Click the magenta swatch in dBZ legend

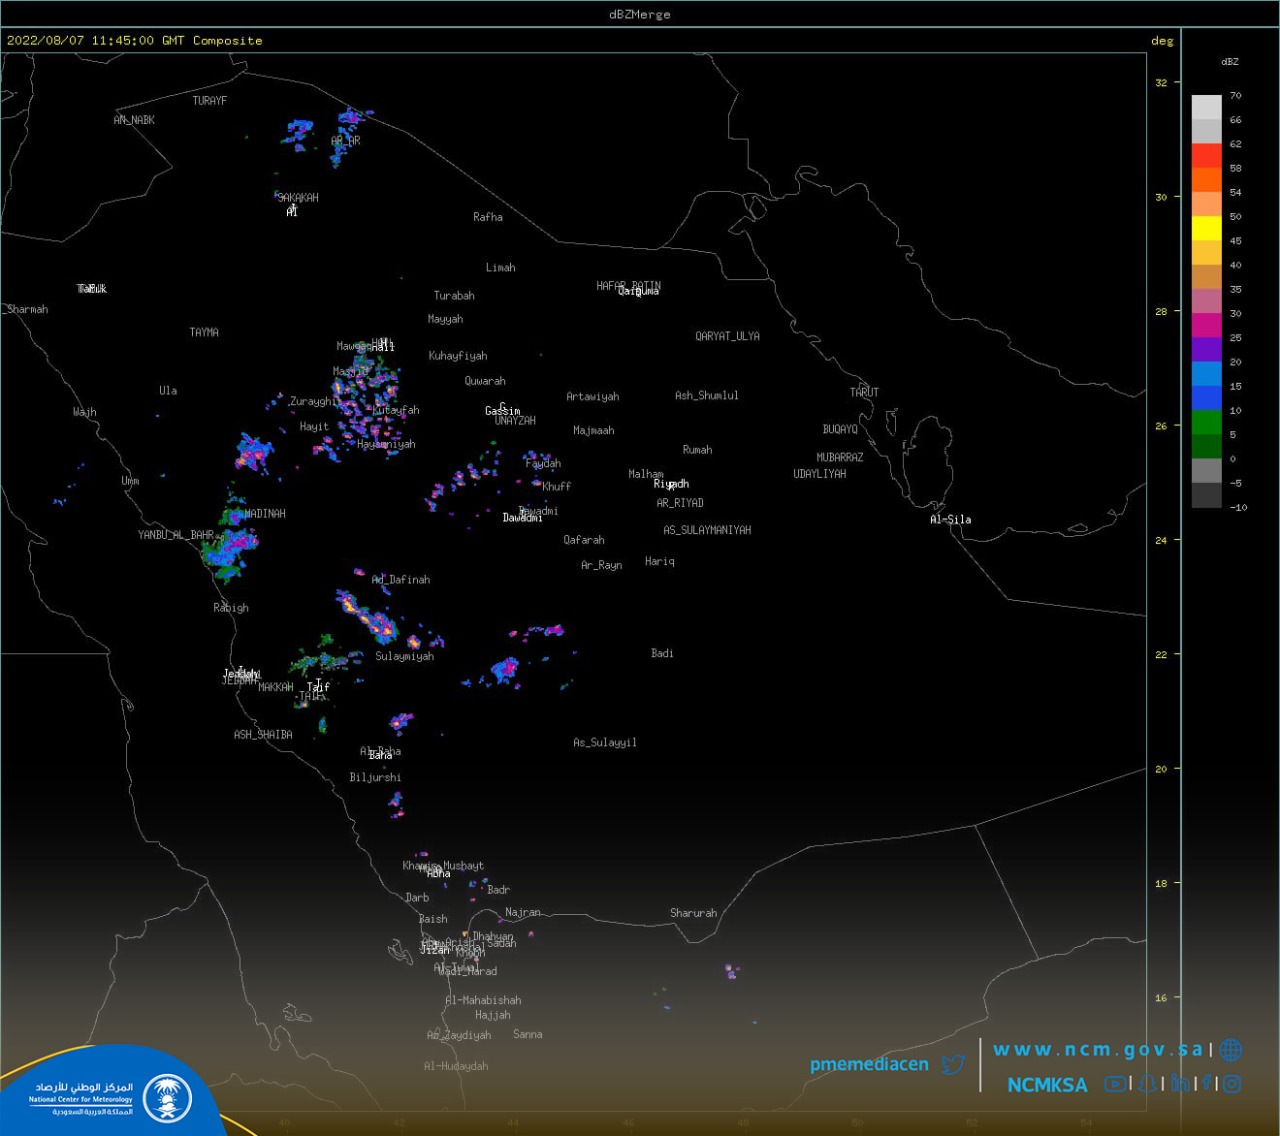[1206, 325]
